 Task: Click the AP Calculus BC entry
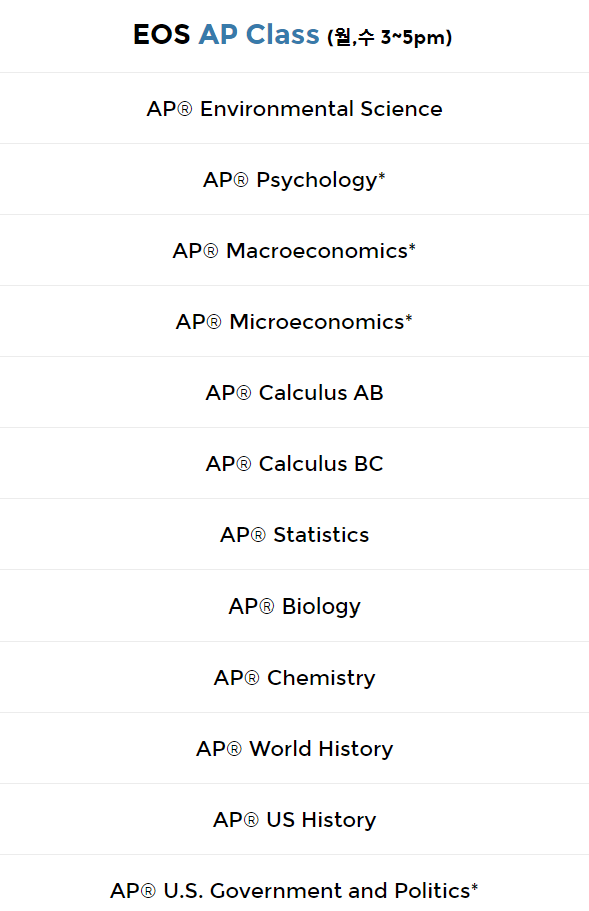(x=294, y=464)
